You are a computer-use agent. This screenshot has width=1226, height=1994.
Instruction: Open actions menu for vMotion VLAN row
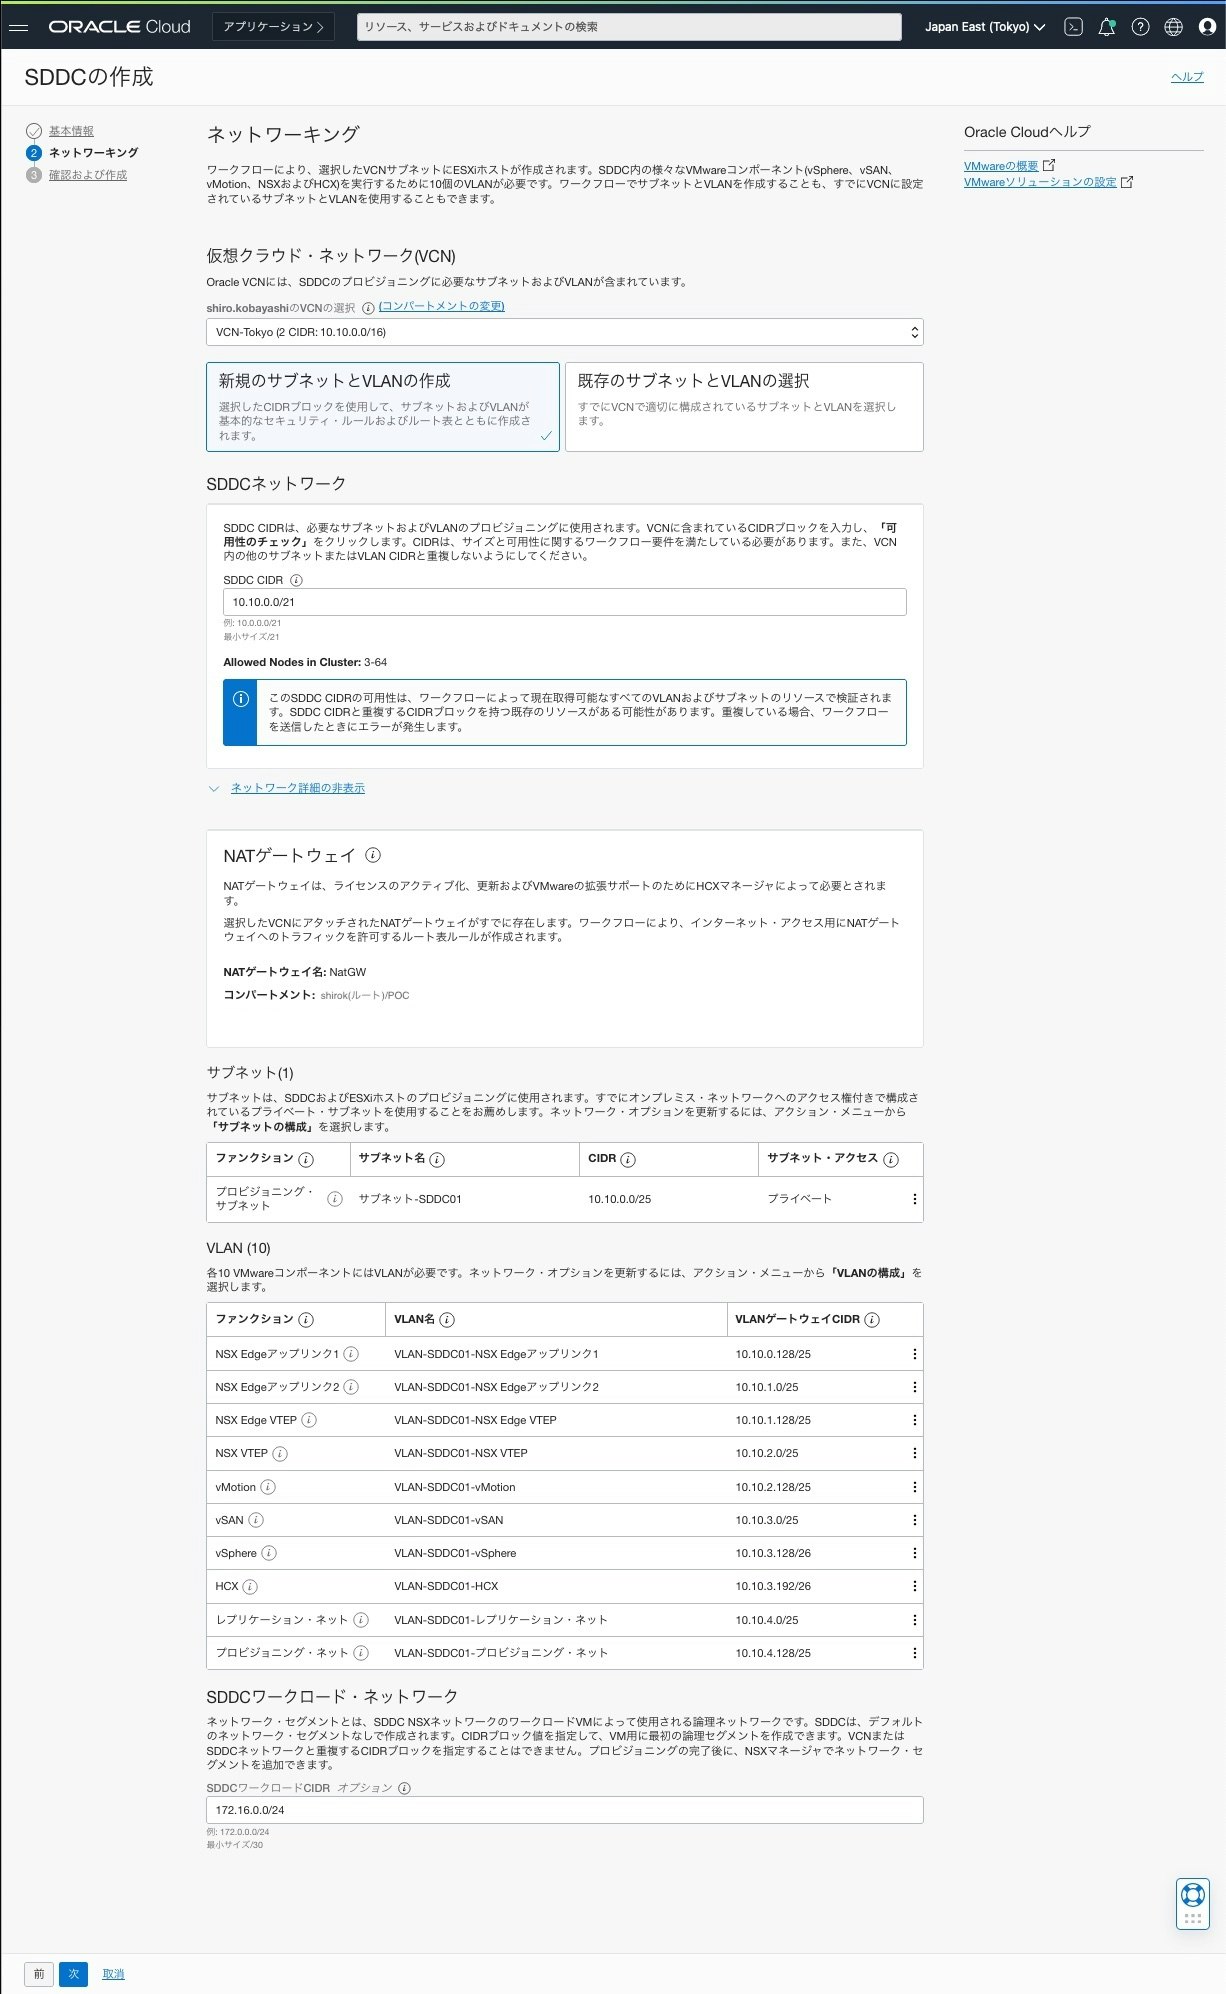(x=914, y=1487)
